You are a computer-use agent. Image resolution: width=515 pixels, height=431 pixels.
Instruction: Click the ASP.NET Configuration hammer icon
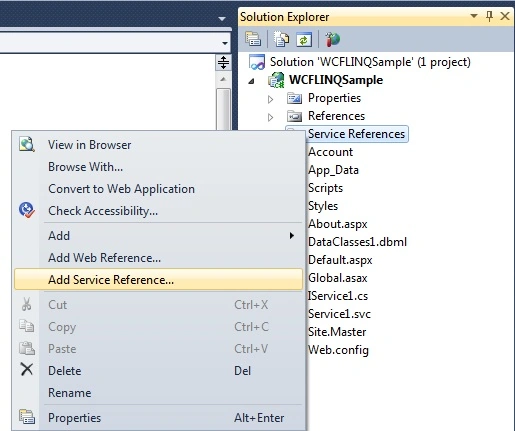(x=332, y=39)
